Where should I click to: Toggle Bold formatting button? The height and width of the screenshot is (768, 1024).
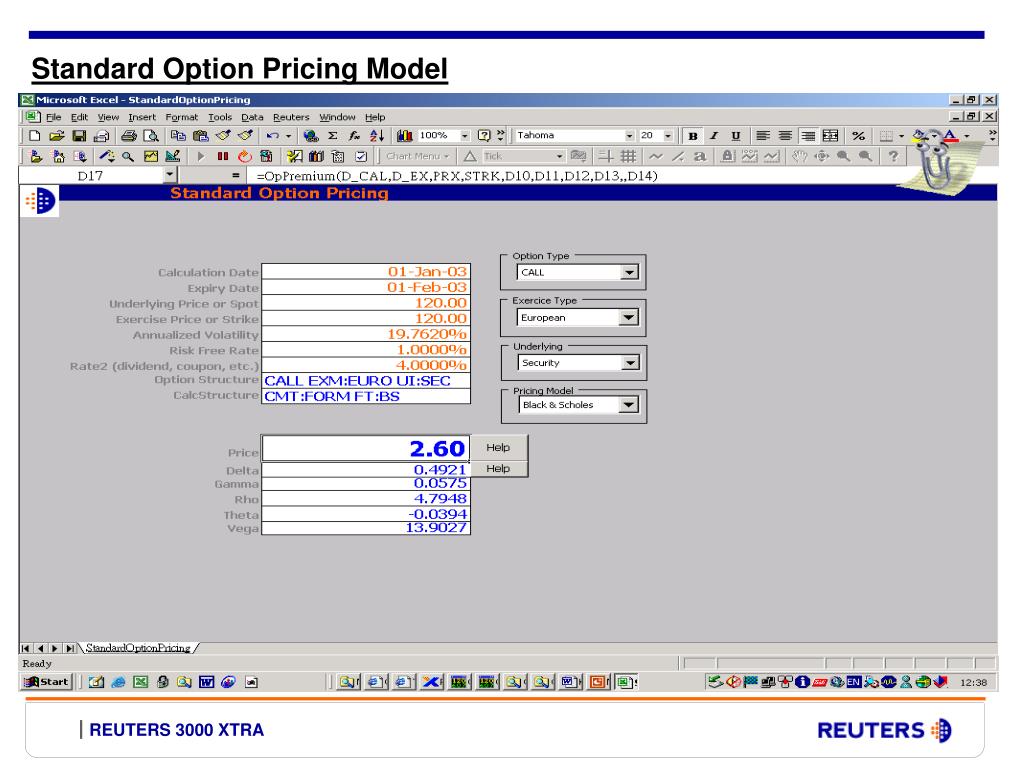[692, 135]
